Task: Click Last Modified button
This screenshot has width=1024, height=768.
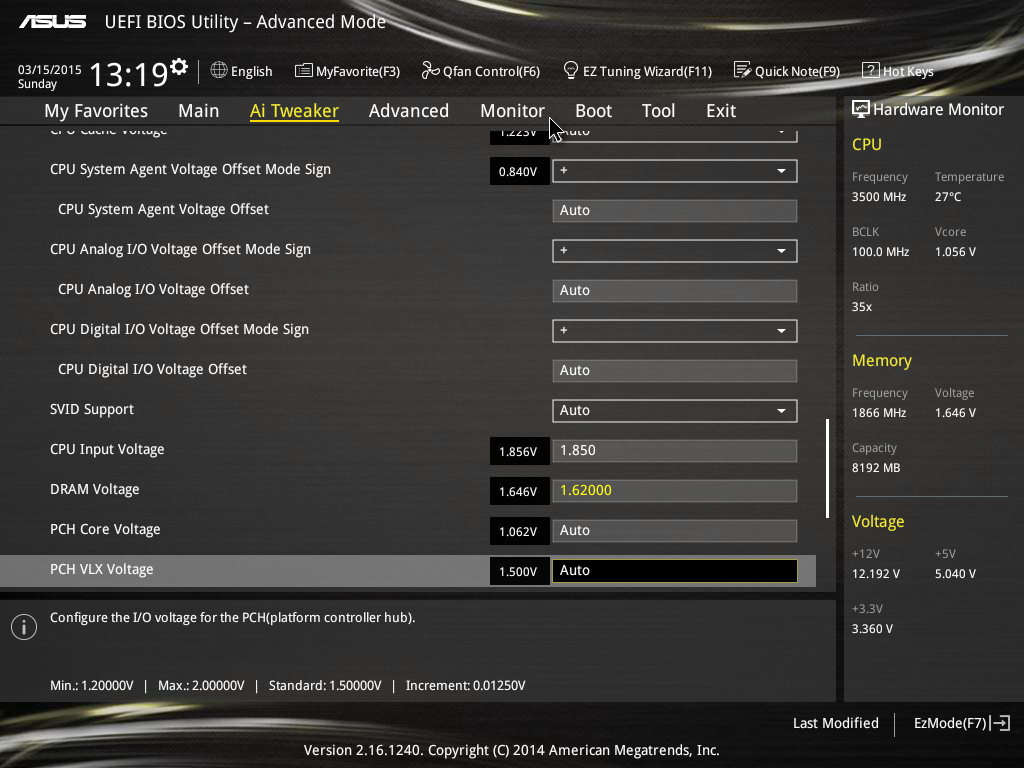Action: coord(835,723)
